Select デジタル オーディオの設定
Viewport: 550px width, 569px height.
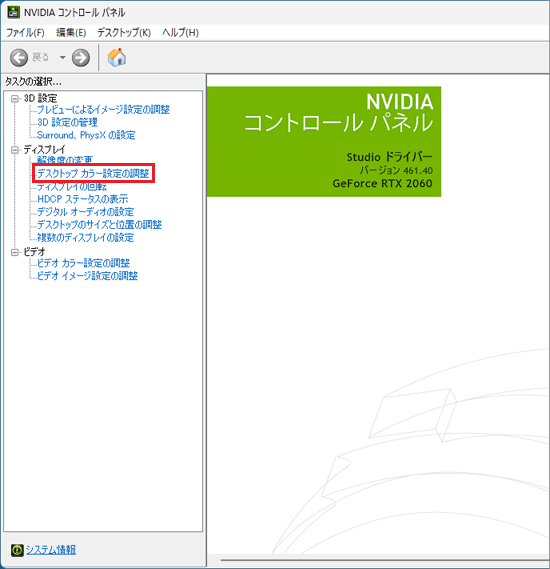pyautogui.click(x=86, y=212)
